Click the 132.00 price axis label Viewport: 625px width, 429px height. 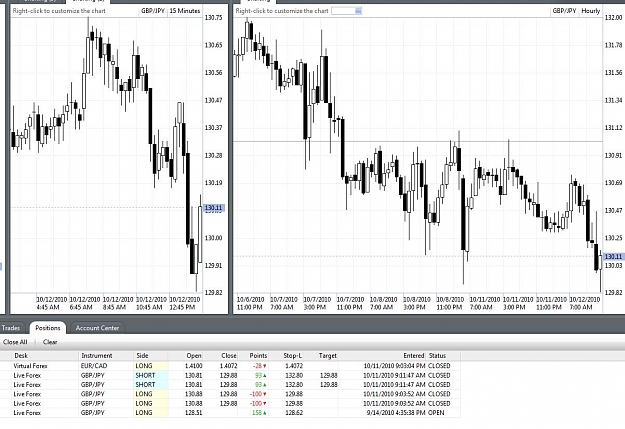pyautogui.click(x=613, y=18)
